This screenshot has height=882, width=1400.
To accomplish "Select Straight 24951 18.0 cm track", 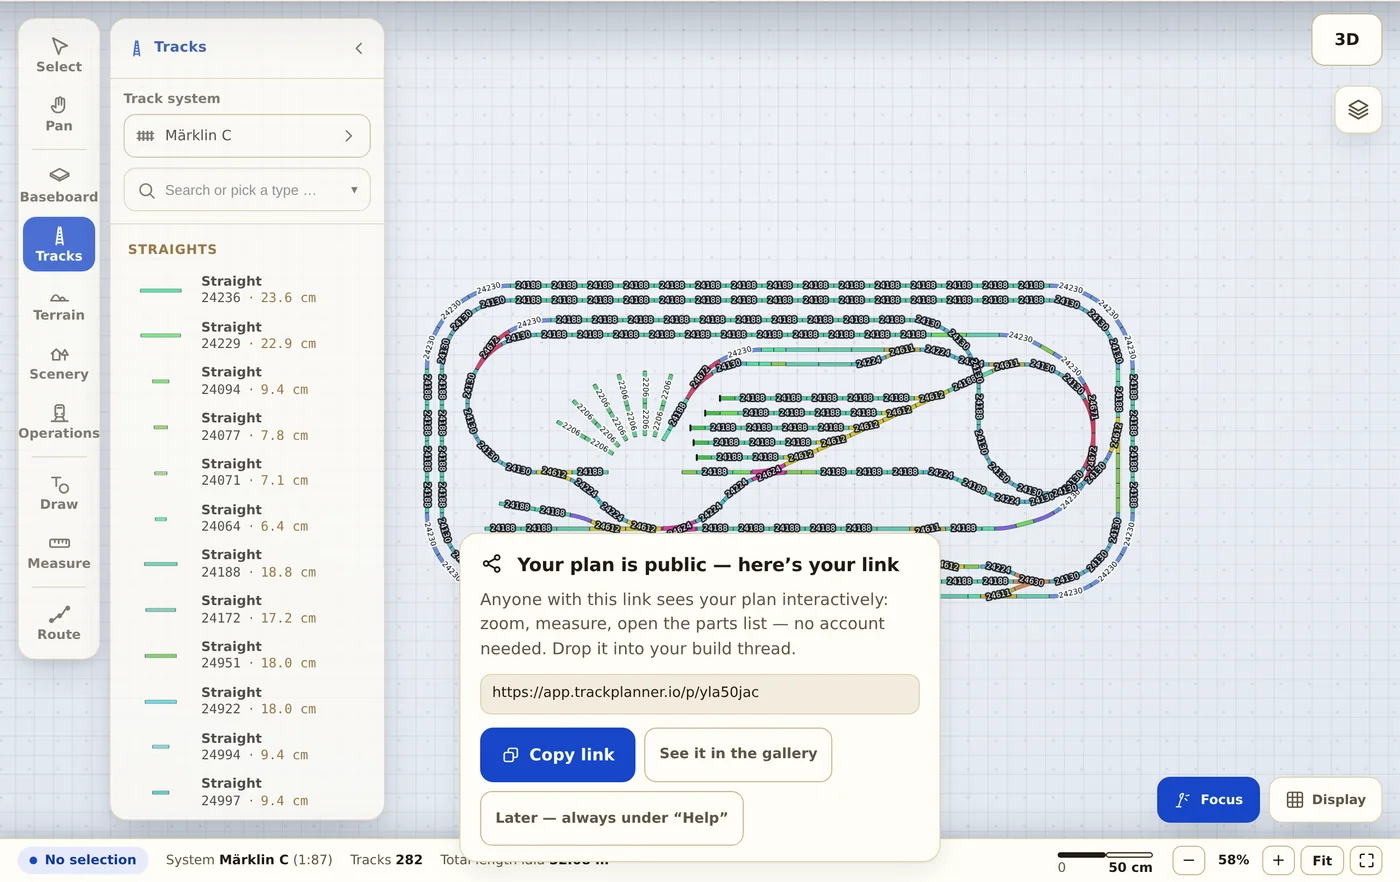I will pyautogui.click(x=247, y=655).
